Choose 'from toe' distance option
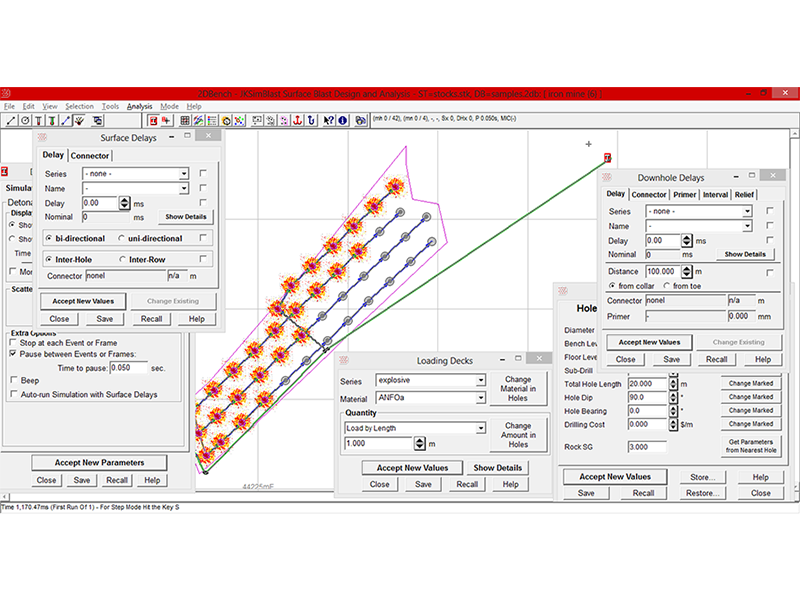 (x=666, y=285)
